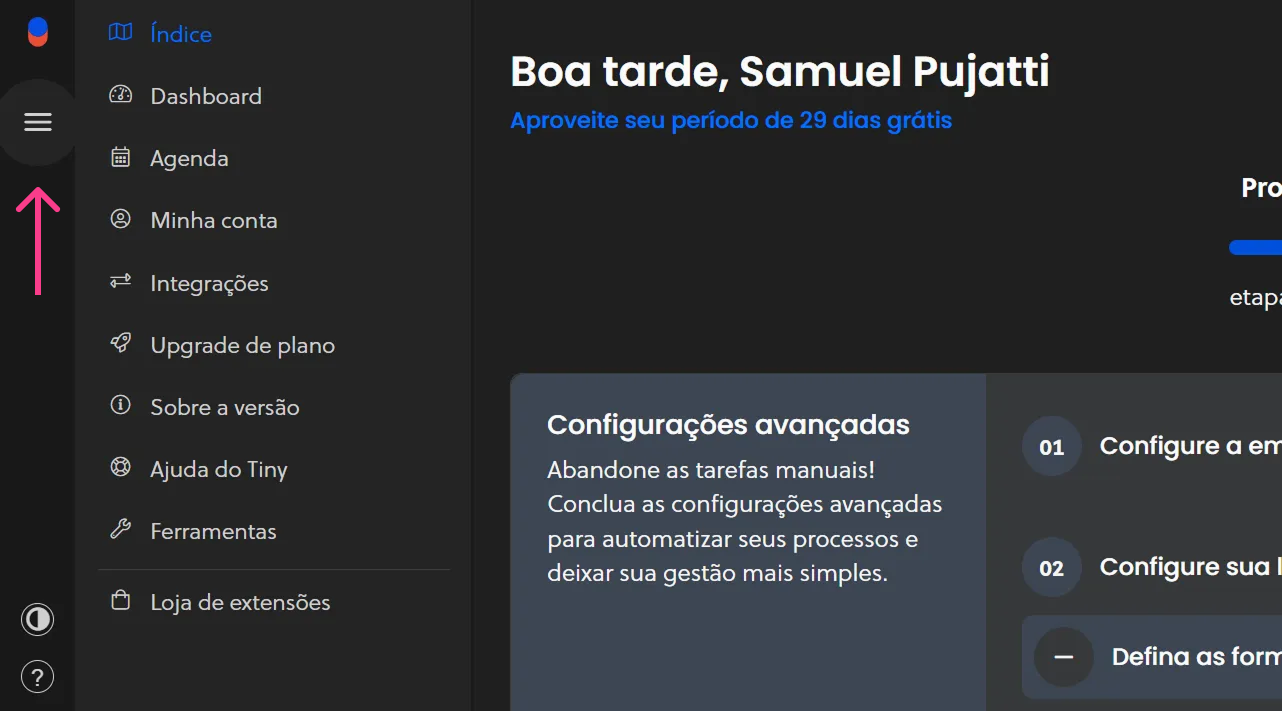
Task: Toggle dark/light contrast theme icon
Action: click(x=38, y=619)
